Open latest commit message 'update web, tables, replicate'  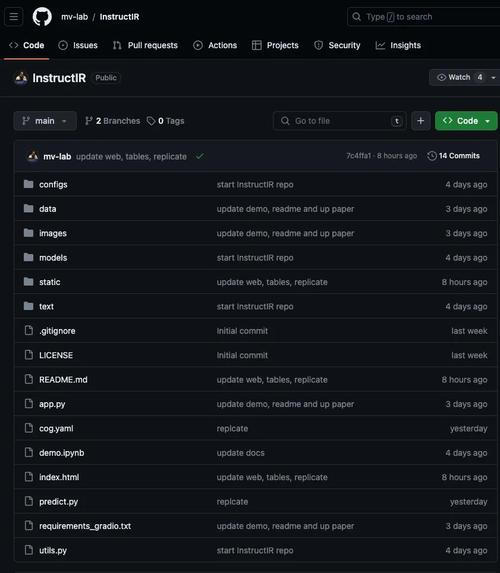(131, 156)
